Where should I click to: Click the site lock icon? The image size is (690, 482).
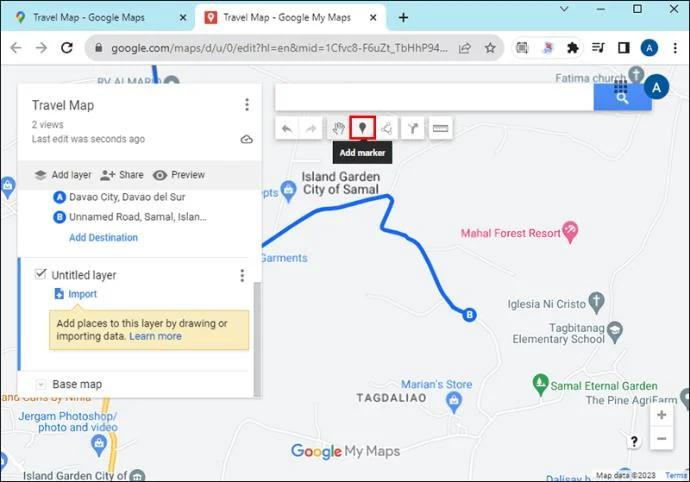(99, 48)
